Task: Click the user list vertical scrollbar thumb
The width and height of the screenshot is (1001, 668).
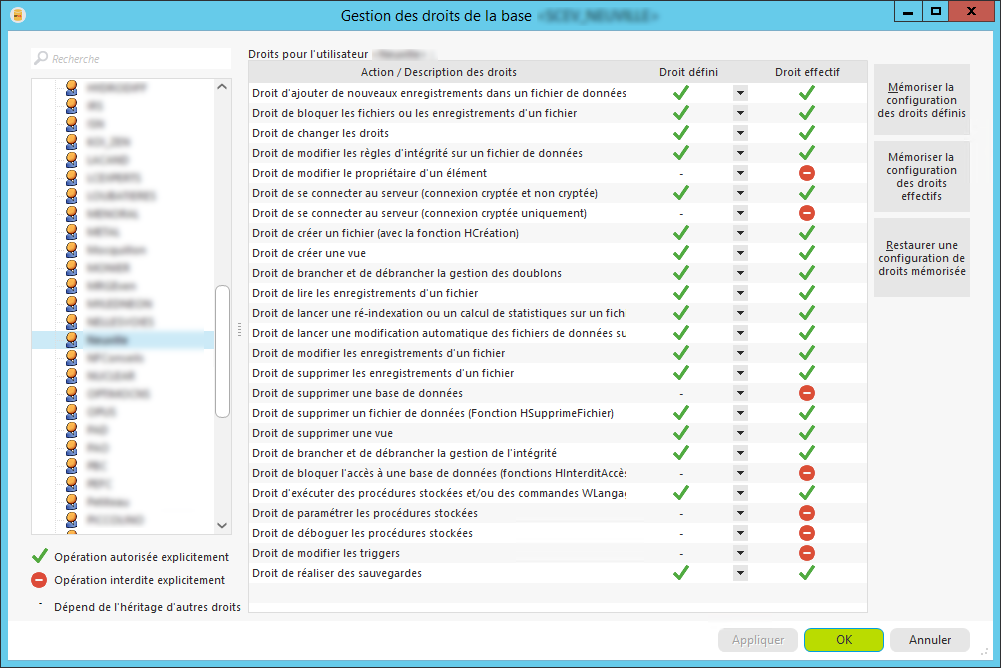Action: pos(223,350)
